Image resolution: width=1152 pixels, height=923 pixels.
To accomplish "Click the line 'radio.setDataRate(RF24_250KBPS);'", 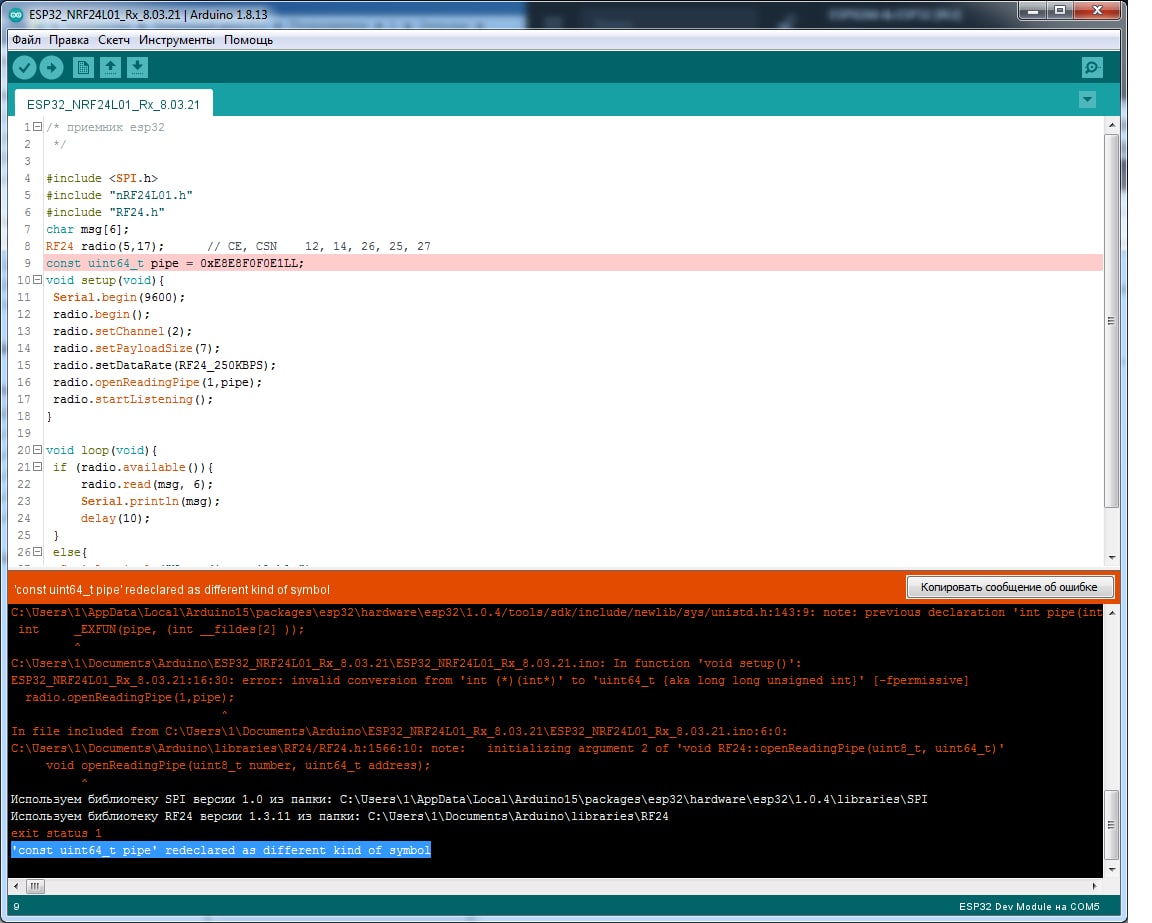I will click(165, 365).
